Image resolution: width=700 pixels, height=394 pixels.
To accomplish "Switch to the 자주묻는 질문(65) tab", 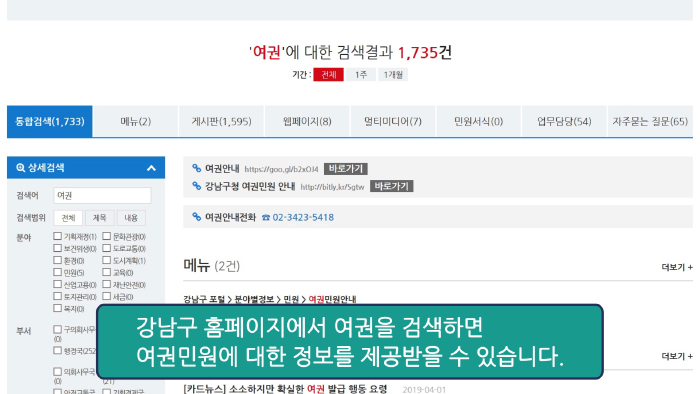I will [650, 121].
